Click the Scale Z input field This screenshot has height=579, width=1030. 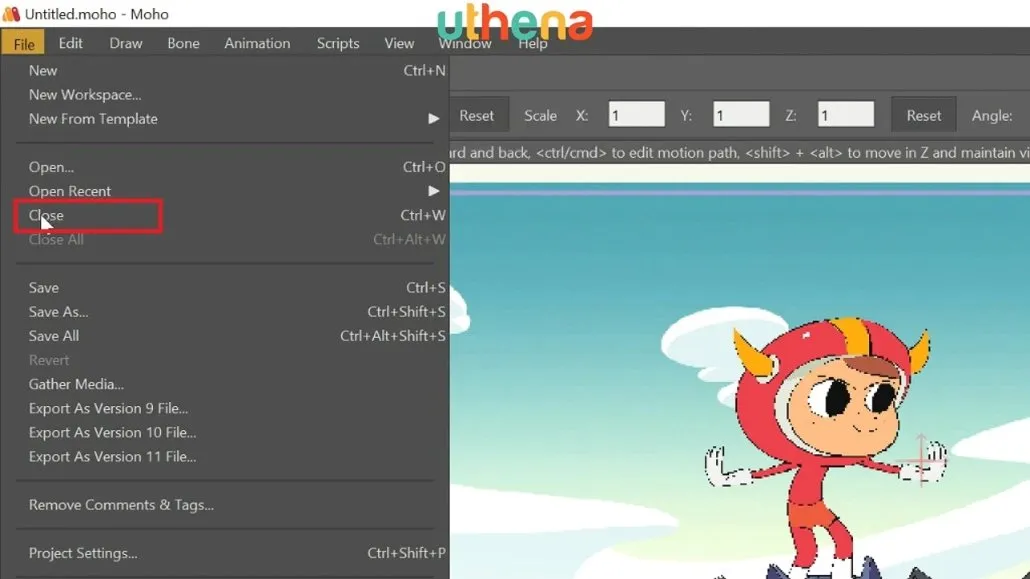click(x=845, y=115)
